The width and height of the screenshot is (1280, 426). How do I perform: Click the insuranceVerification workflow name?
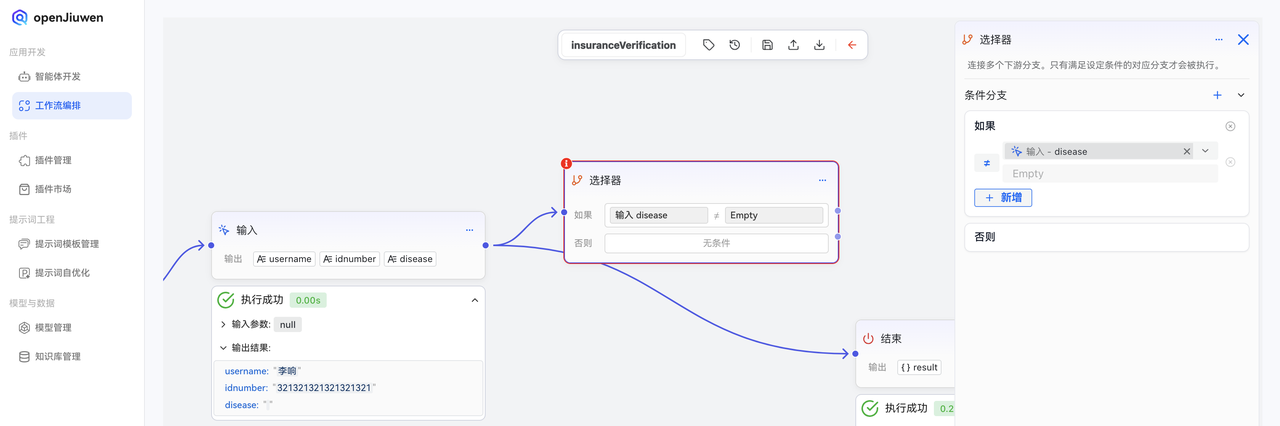pyautogui.click(x=623, y=45)
